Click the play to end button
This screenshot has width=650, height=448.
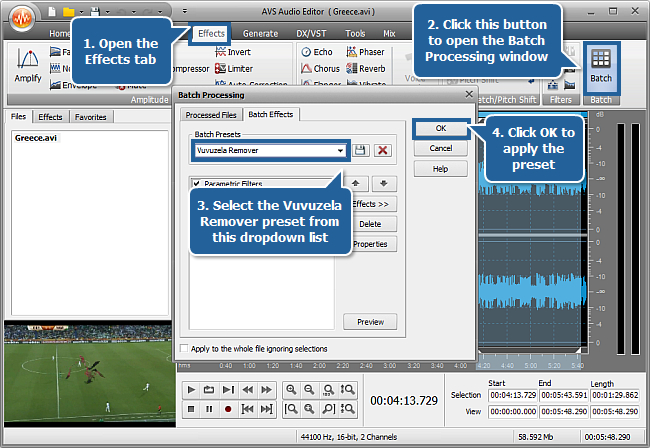point(228,390)
